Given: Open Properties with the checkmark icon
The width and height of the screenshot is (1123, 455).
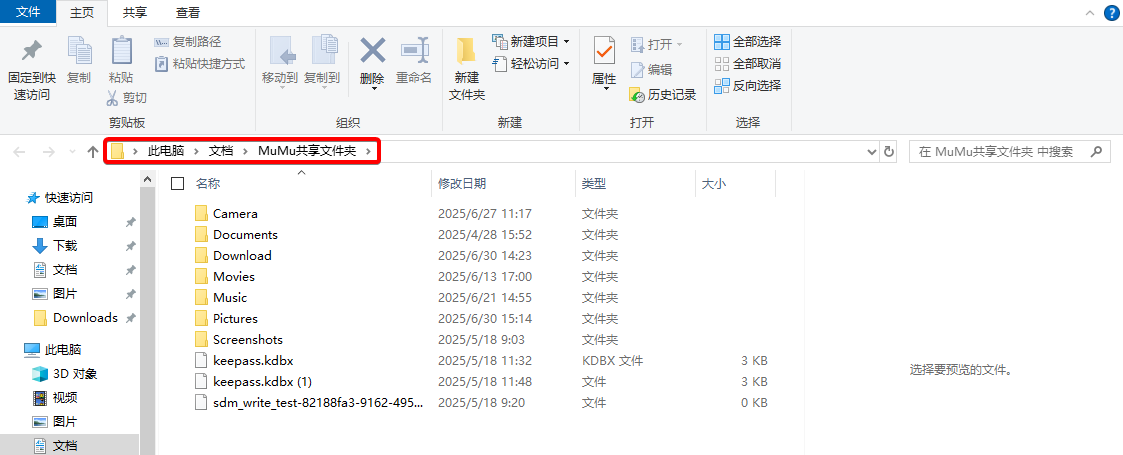Looking at the screenshot, I should point(604,52).
